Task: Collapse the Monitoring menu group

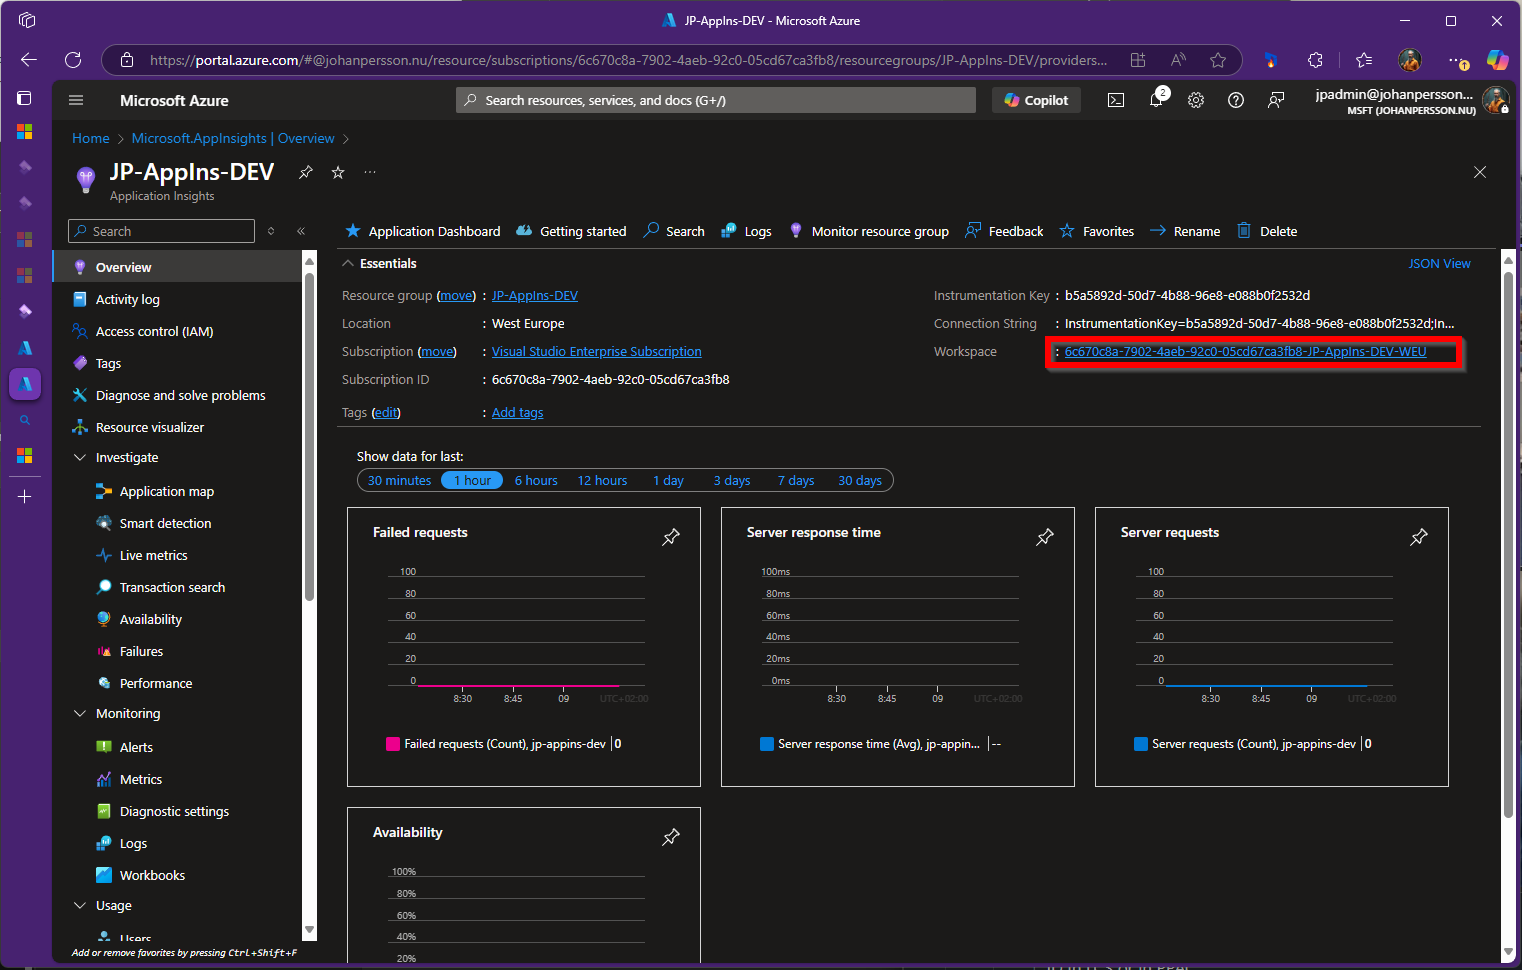Action: coord(80,713)
